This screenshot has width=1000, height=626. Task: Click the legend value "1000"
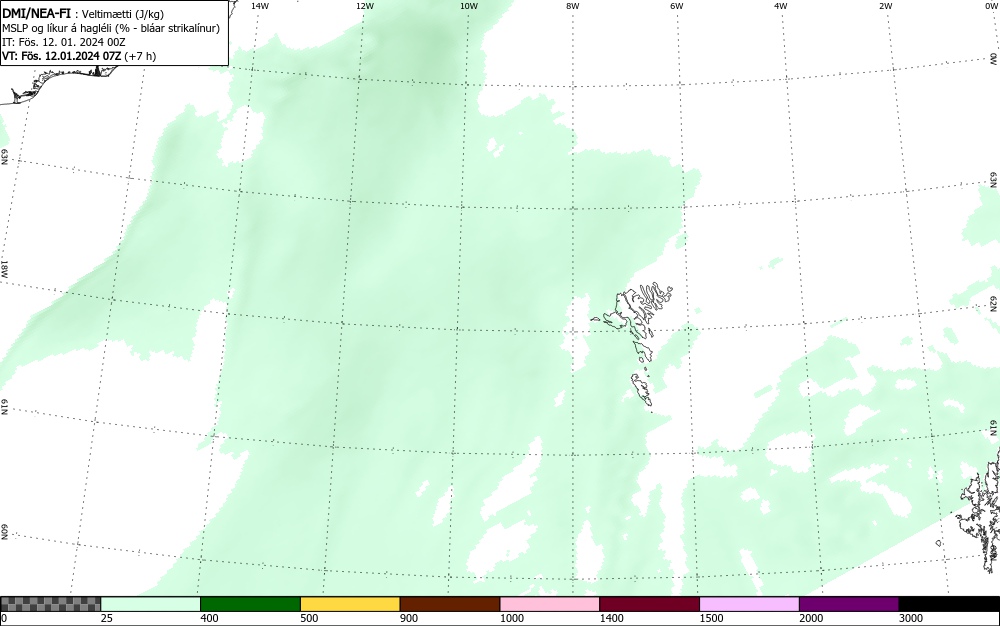point(511,618)
